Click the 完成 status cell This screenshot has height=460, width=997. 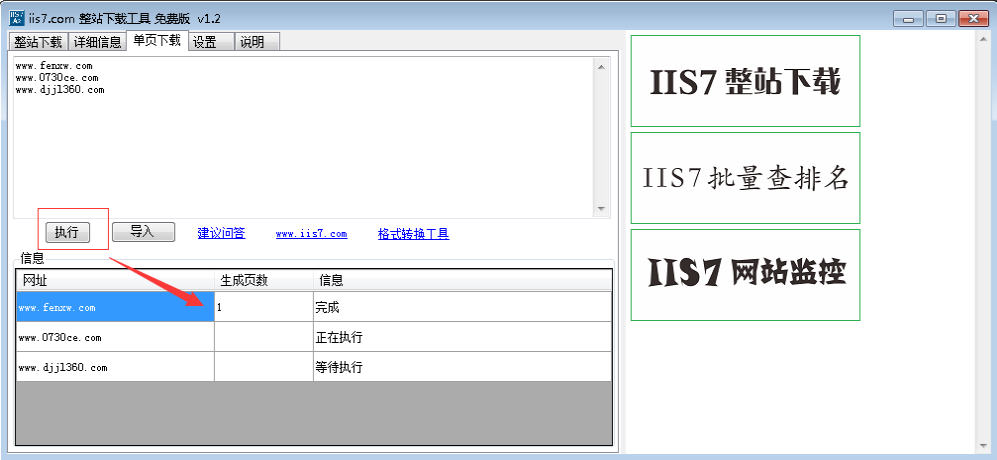click(462, 307)
